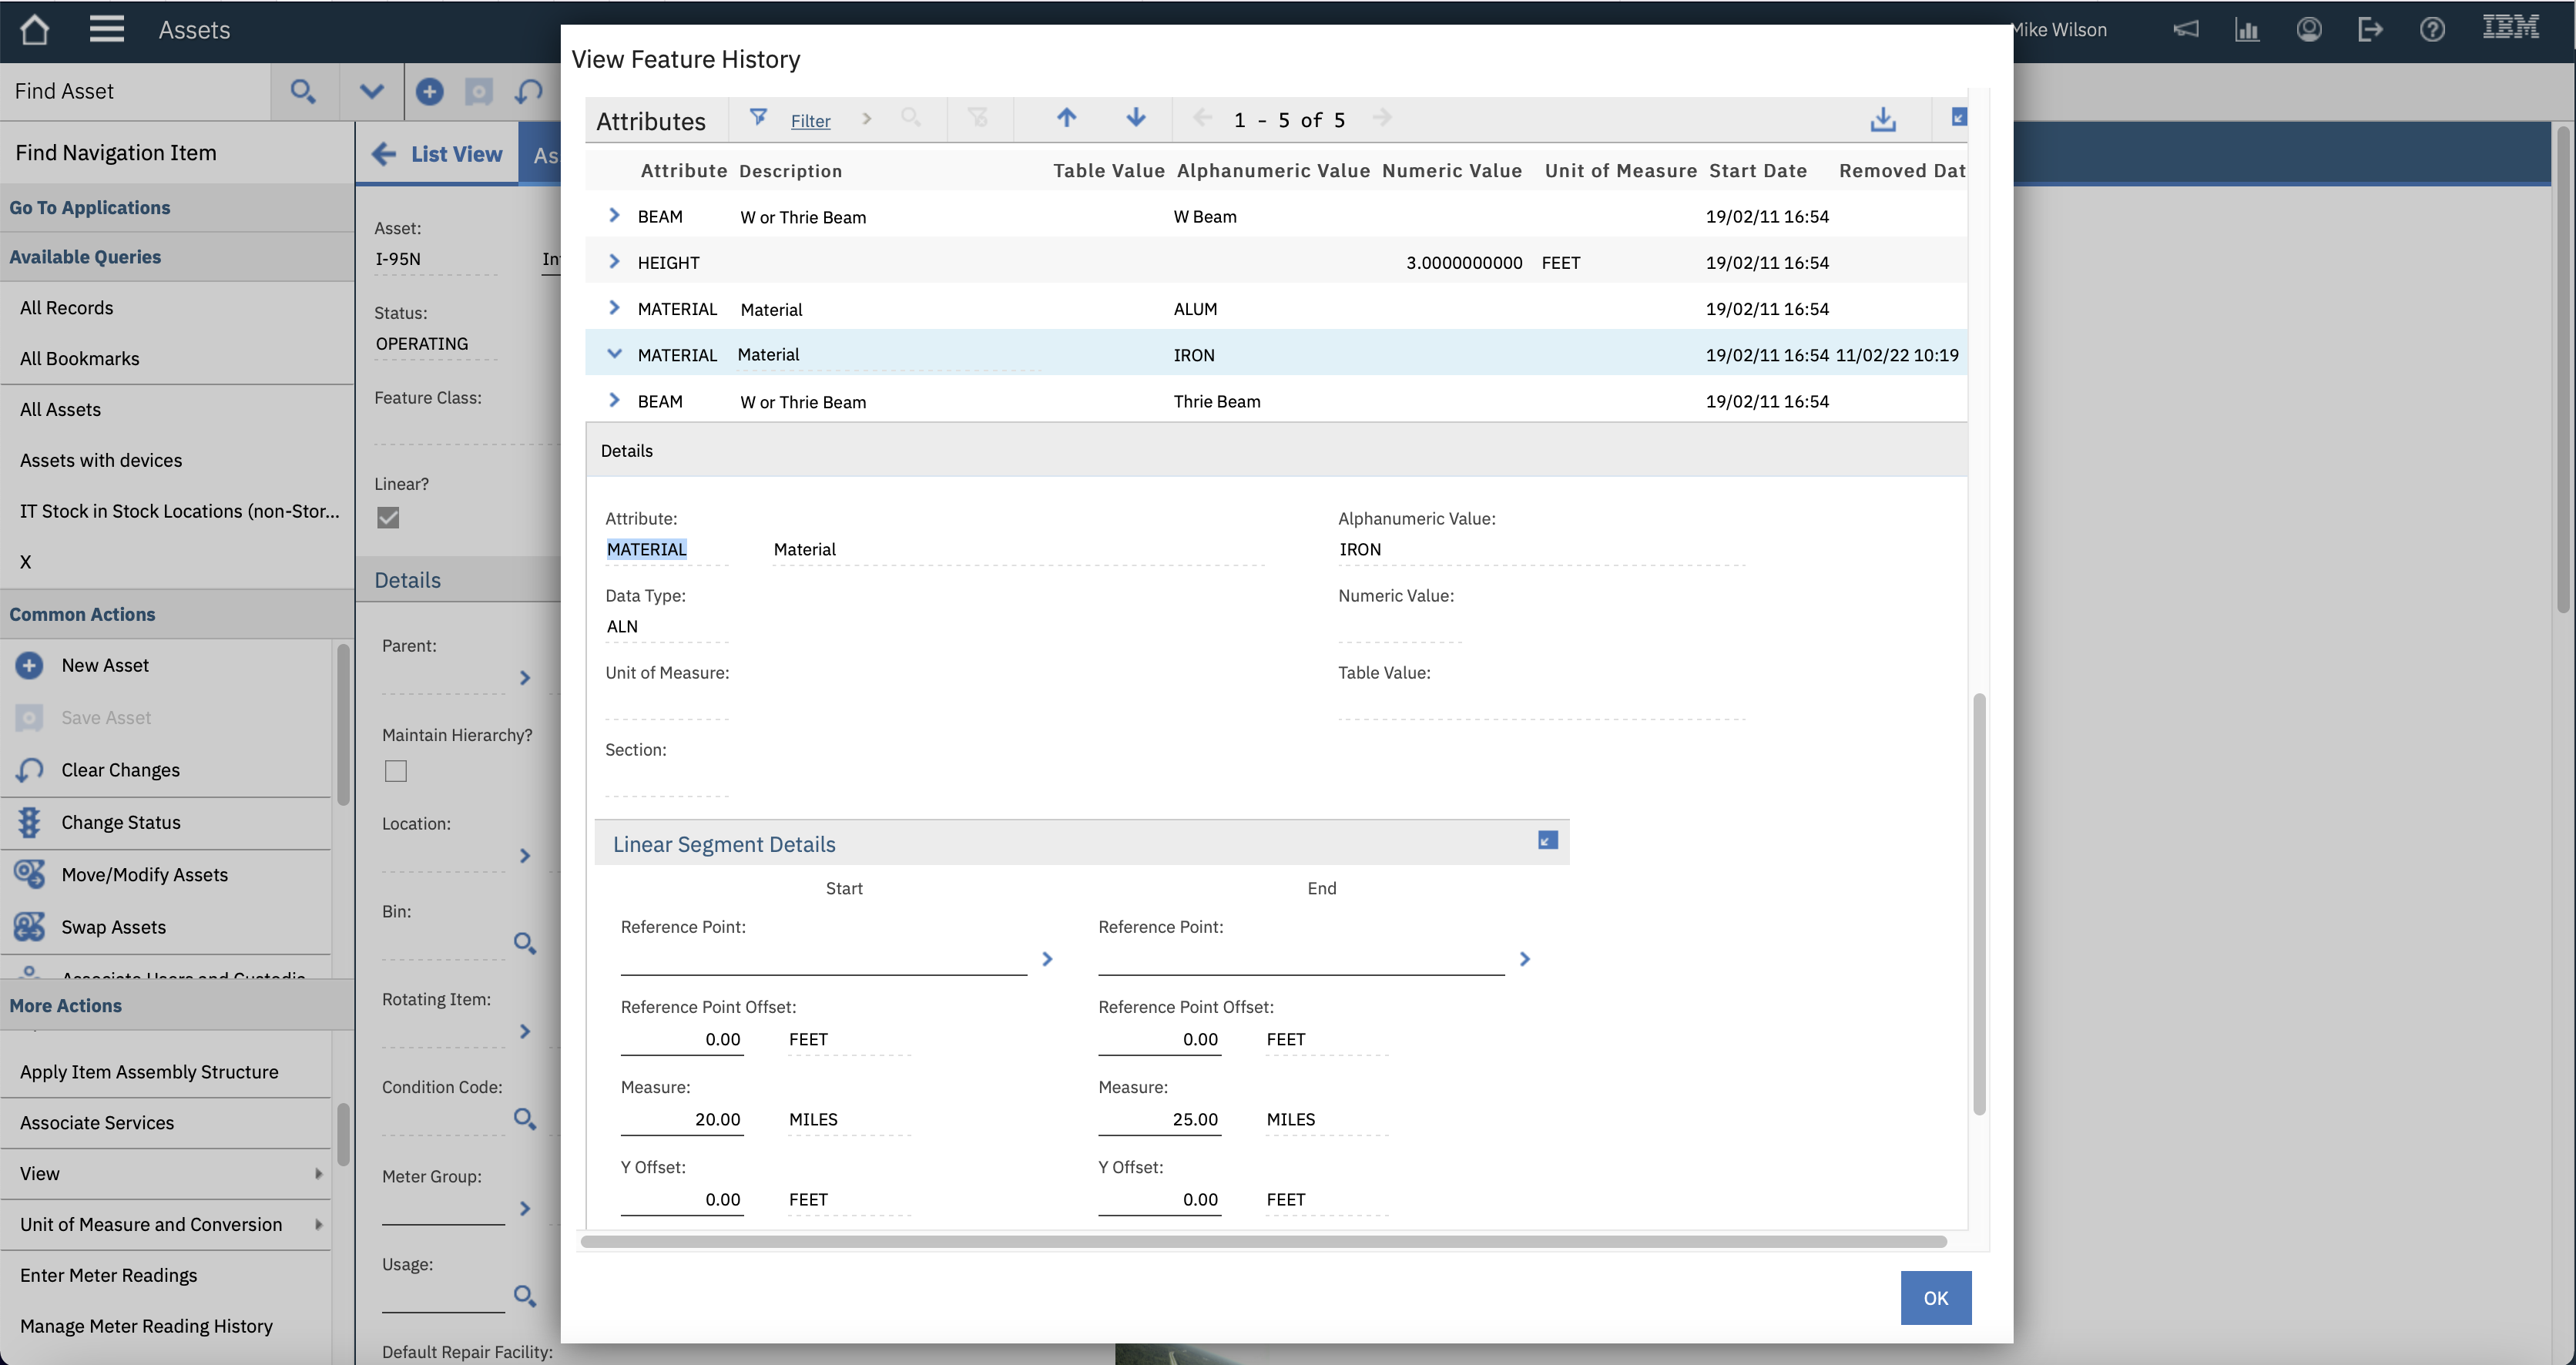Image resolution: width=2576 pixels, height=1365 pixels.
Task: Open the hamburger navigation menu
Action: coord(106,29)
